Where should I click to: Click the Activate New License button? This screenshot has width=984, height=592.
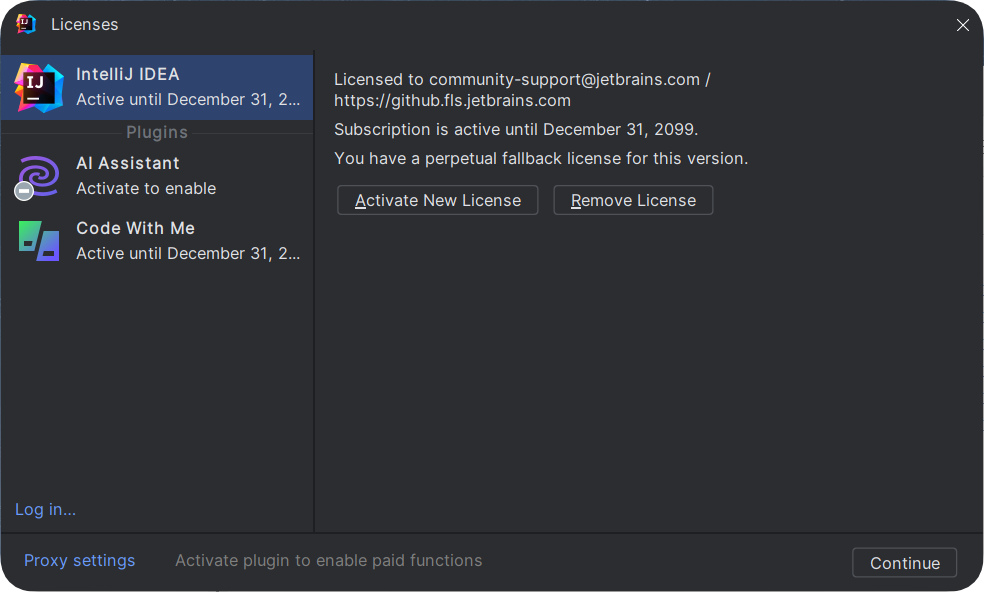[x=438, y=200]
